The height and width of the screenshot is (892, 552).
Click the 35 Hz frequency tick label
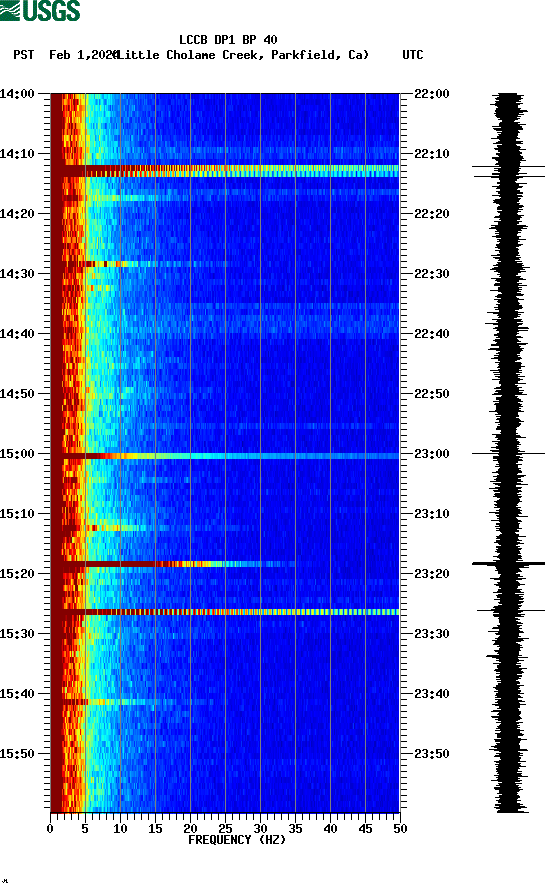click(x=295, y=829)
